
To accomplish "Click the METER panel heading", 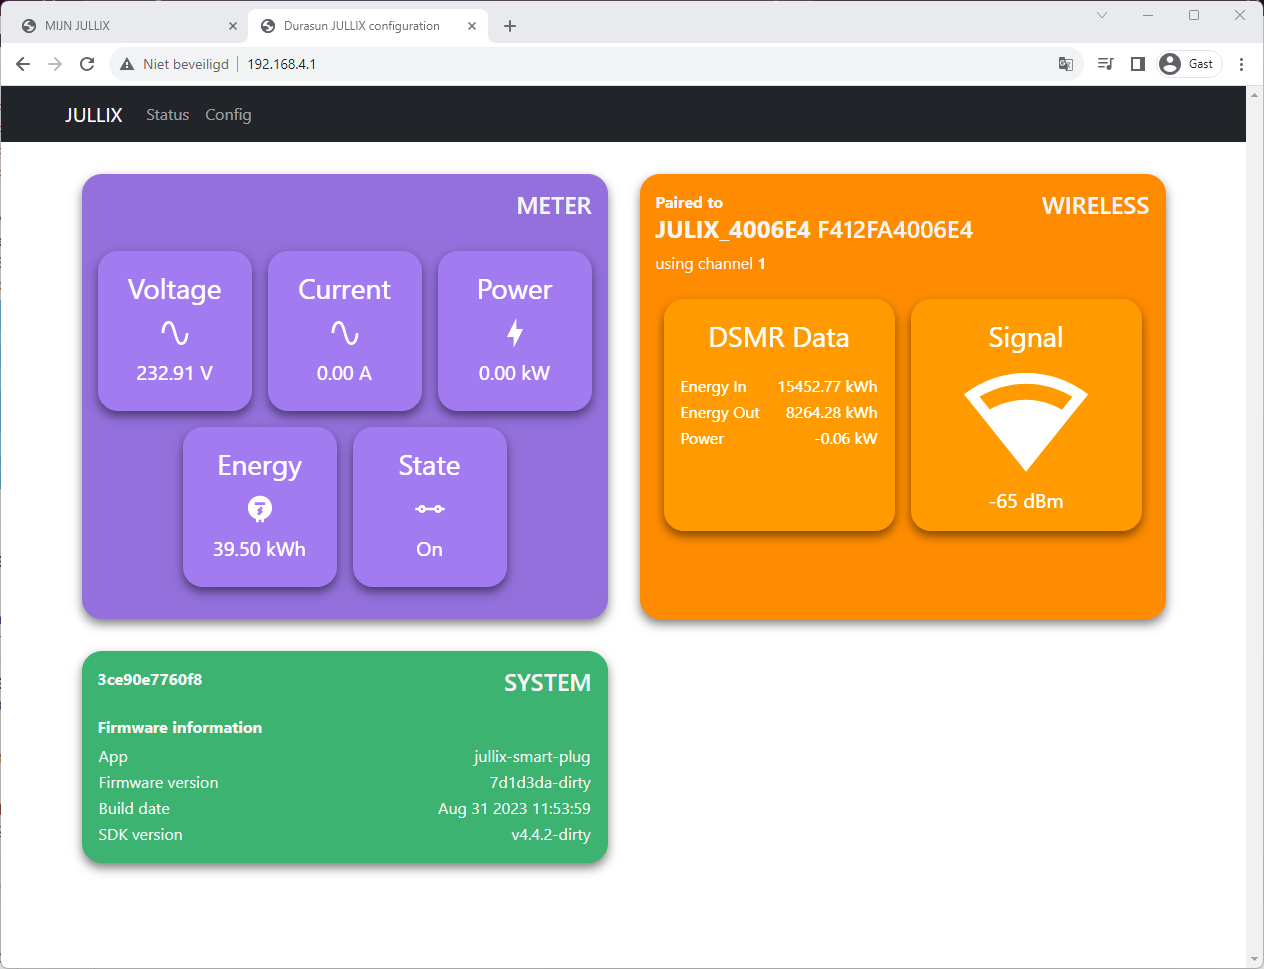I will [554, 206].
